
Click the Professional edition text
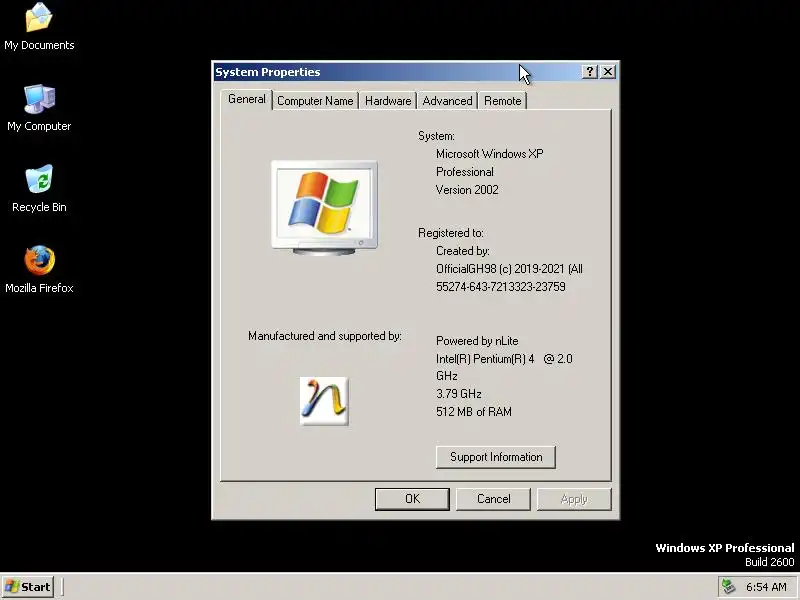[465, 172]
